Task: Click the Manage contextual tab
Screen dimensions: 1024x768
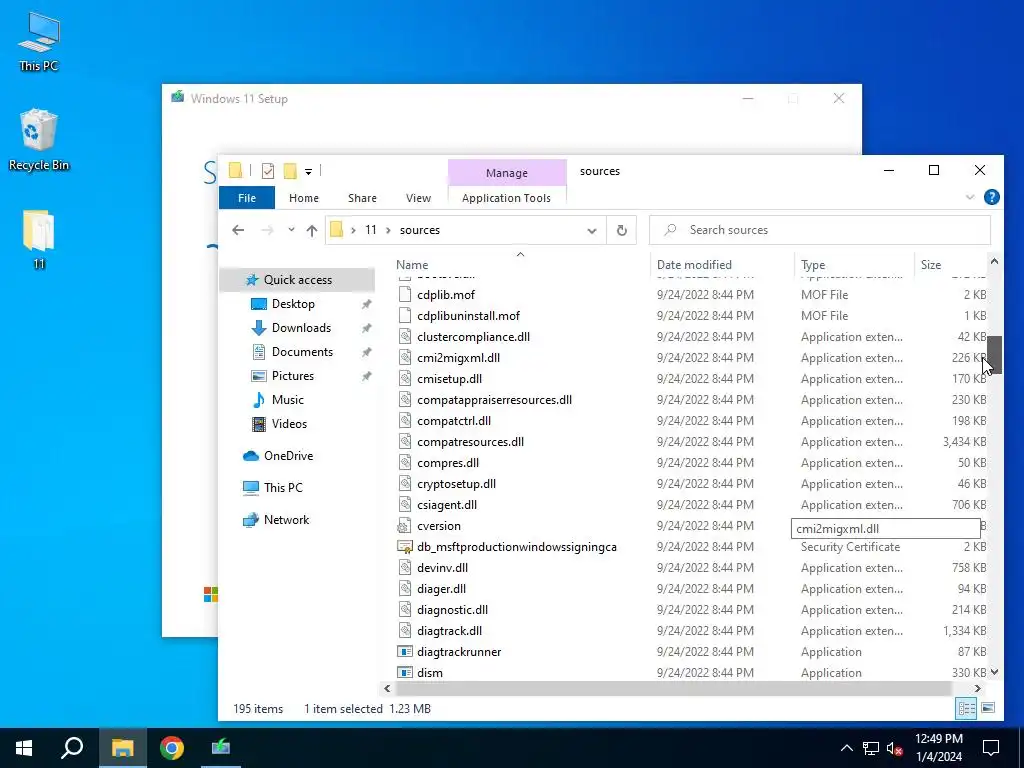Action: [507, 173]
